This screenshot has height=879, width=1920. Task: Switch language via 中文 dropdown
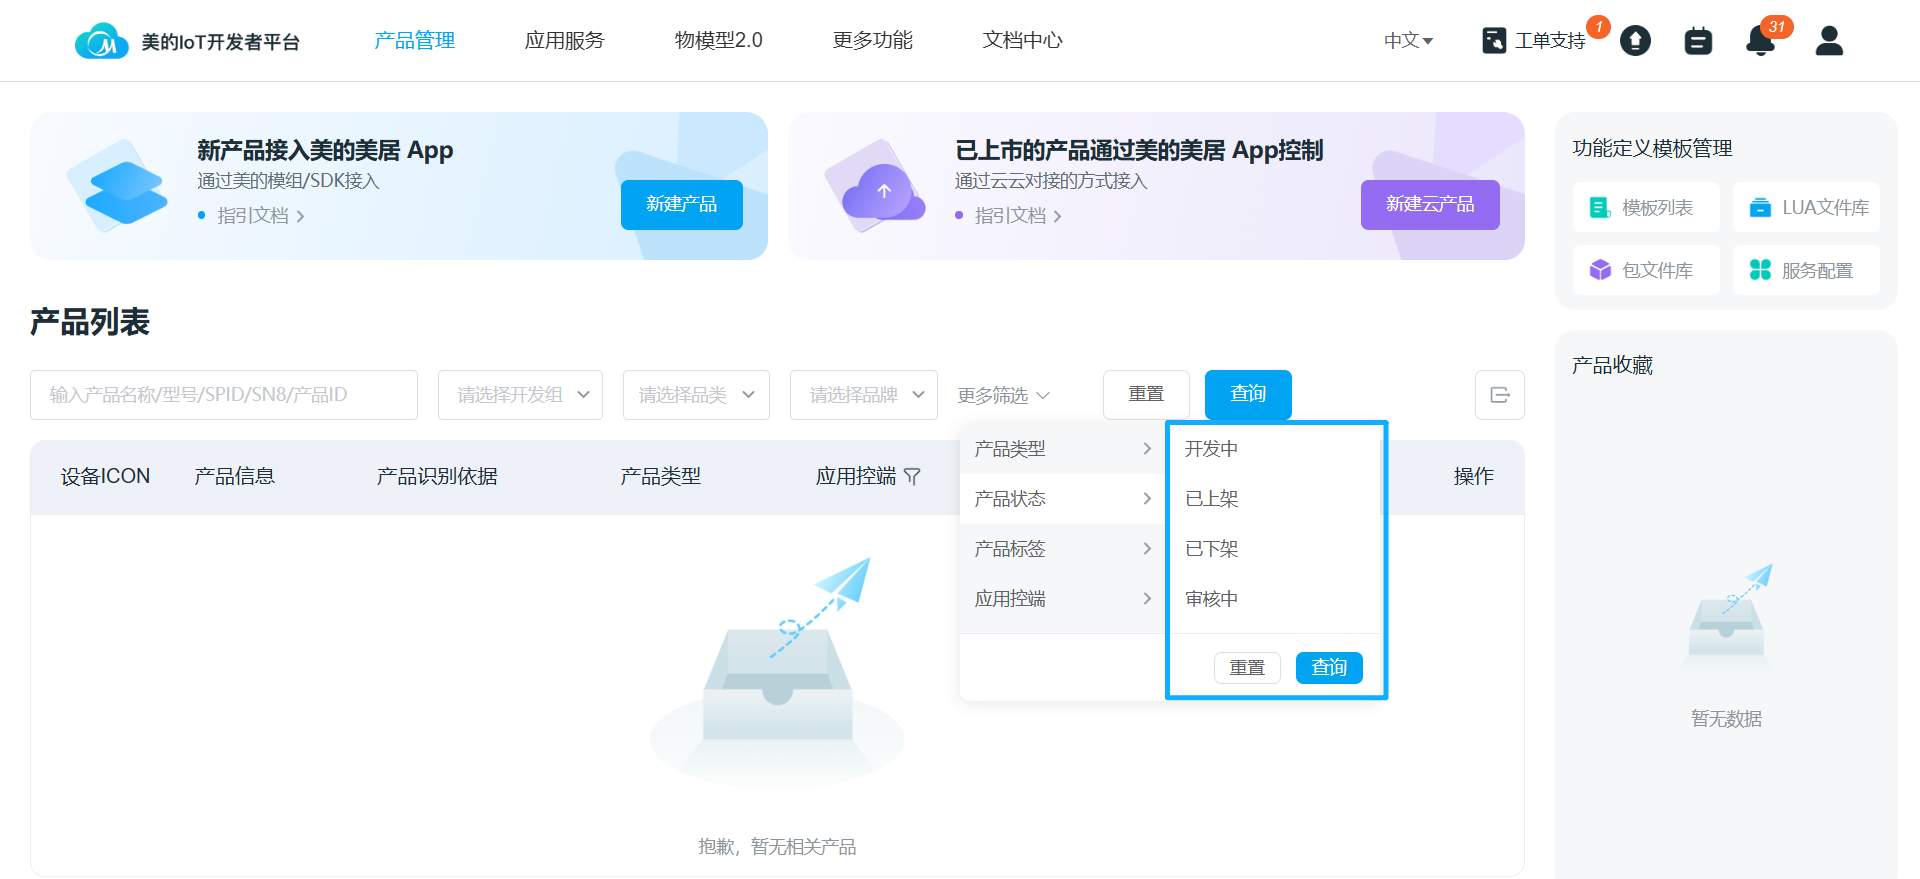(x=1408, y=41)
